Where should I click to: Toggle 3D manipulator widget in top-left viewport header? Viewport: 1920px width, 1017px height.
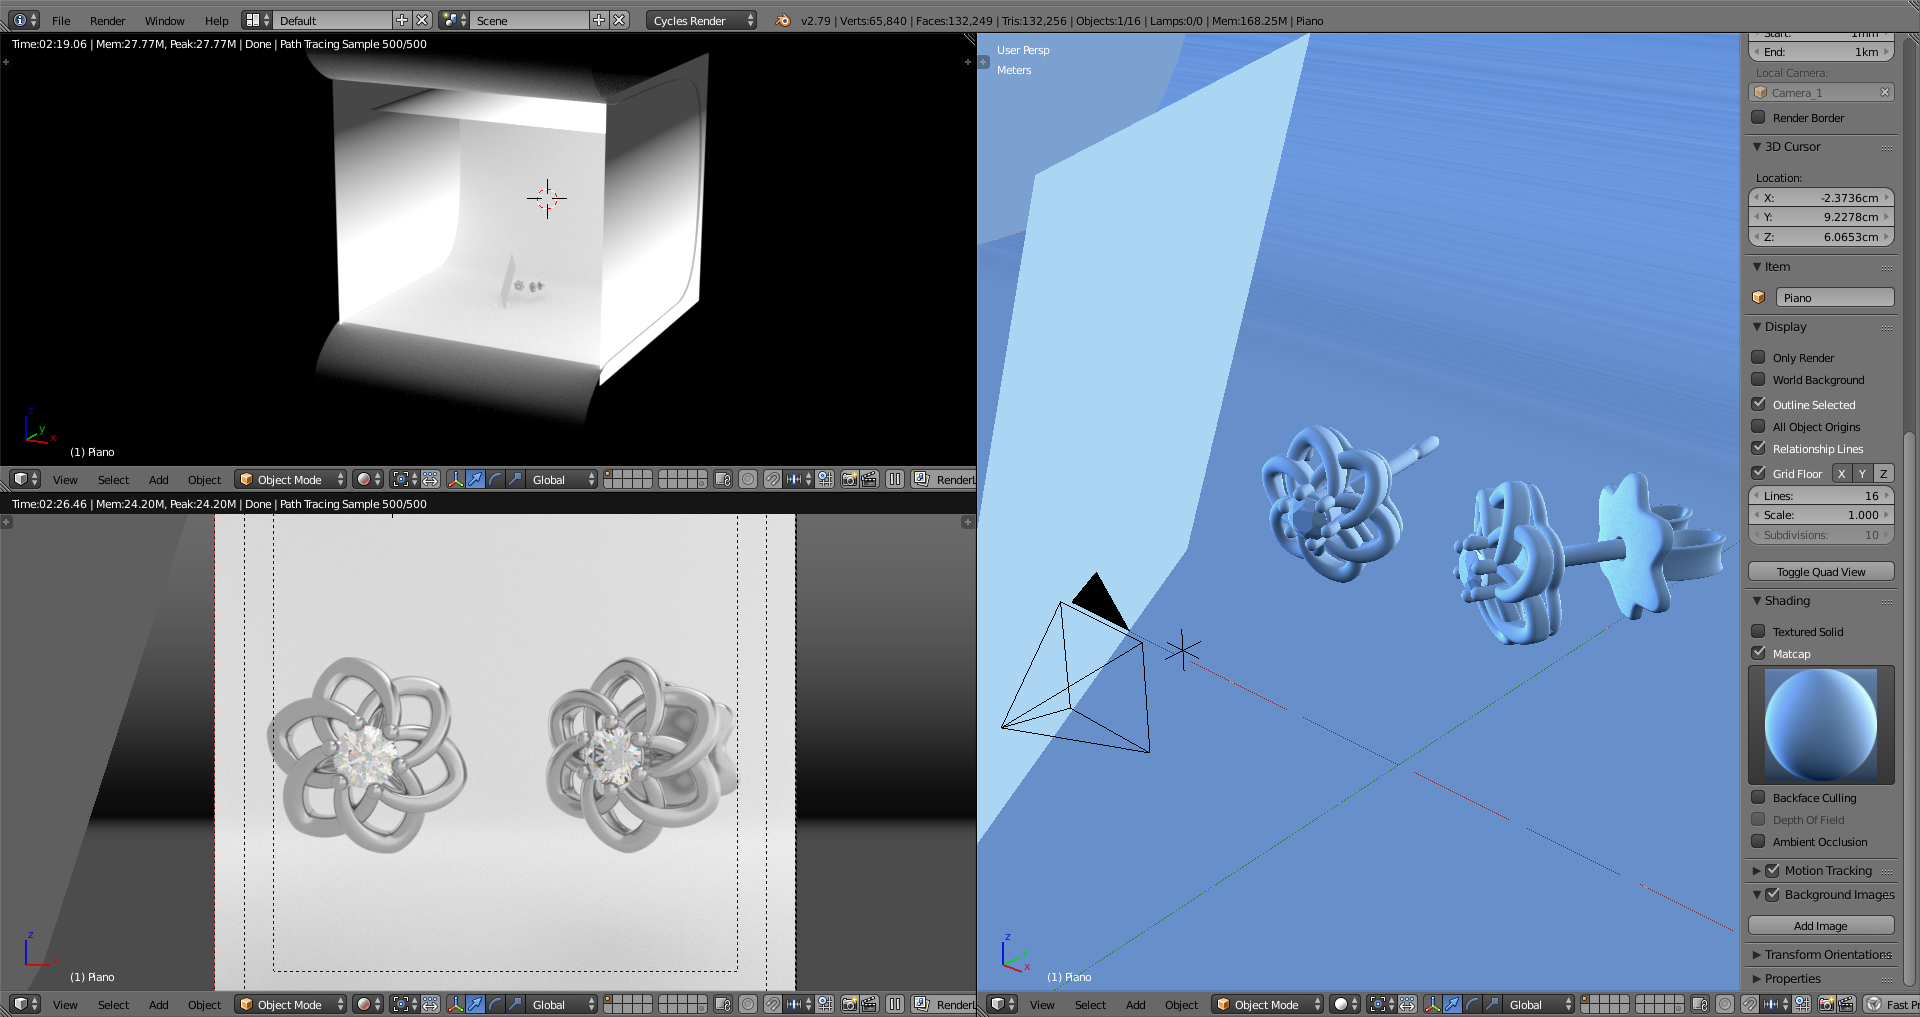[456, 479]
